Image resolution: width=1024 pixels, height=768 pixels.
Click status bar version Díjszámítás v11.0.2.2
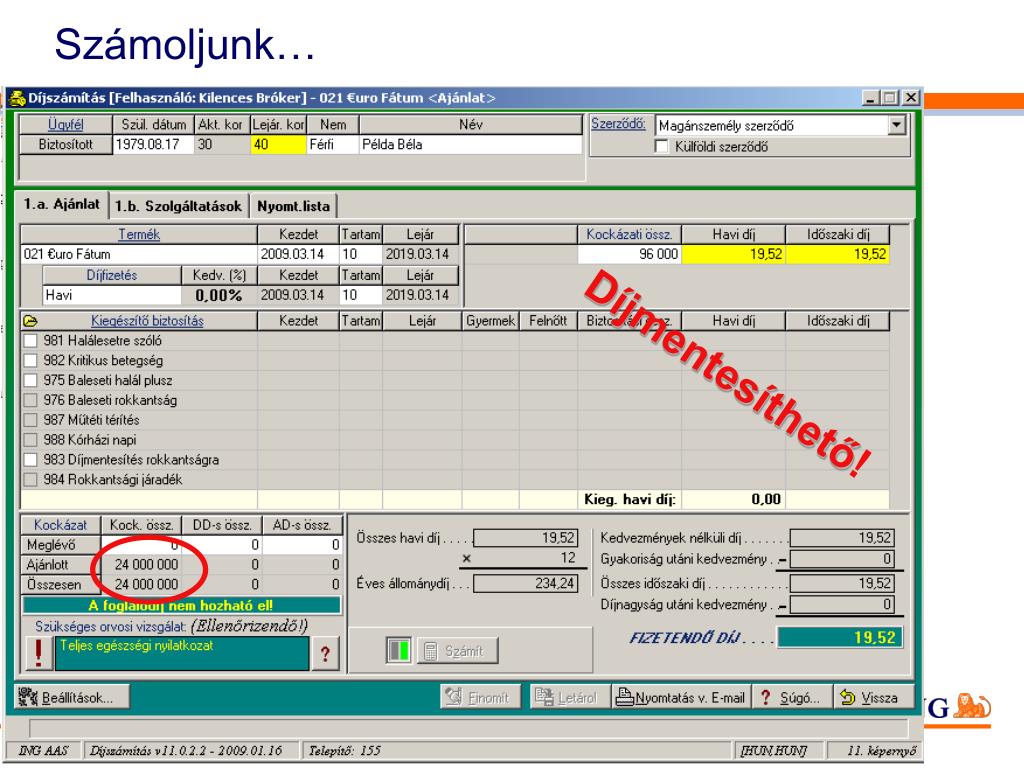pyautogui.click(x=185, y=751)
